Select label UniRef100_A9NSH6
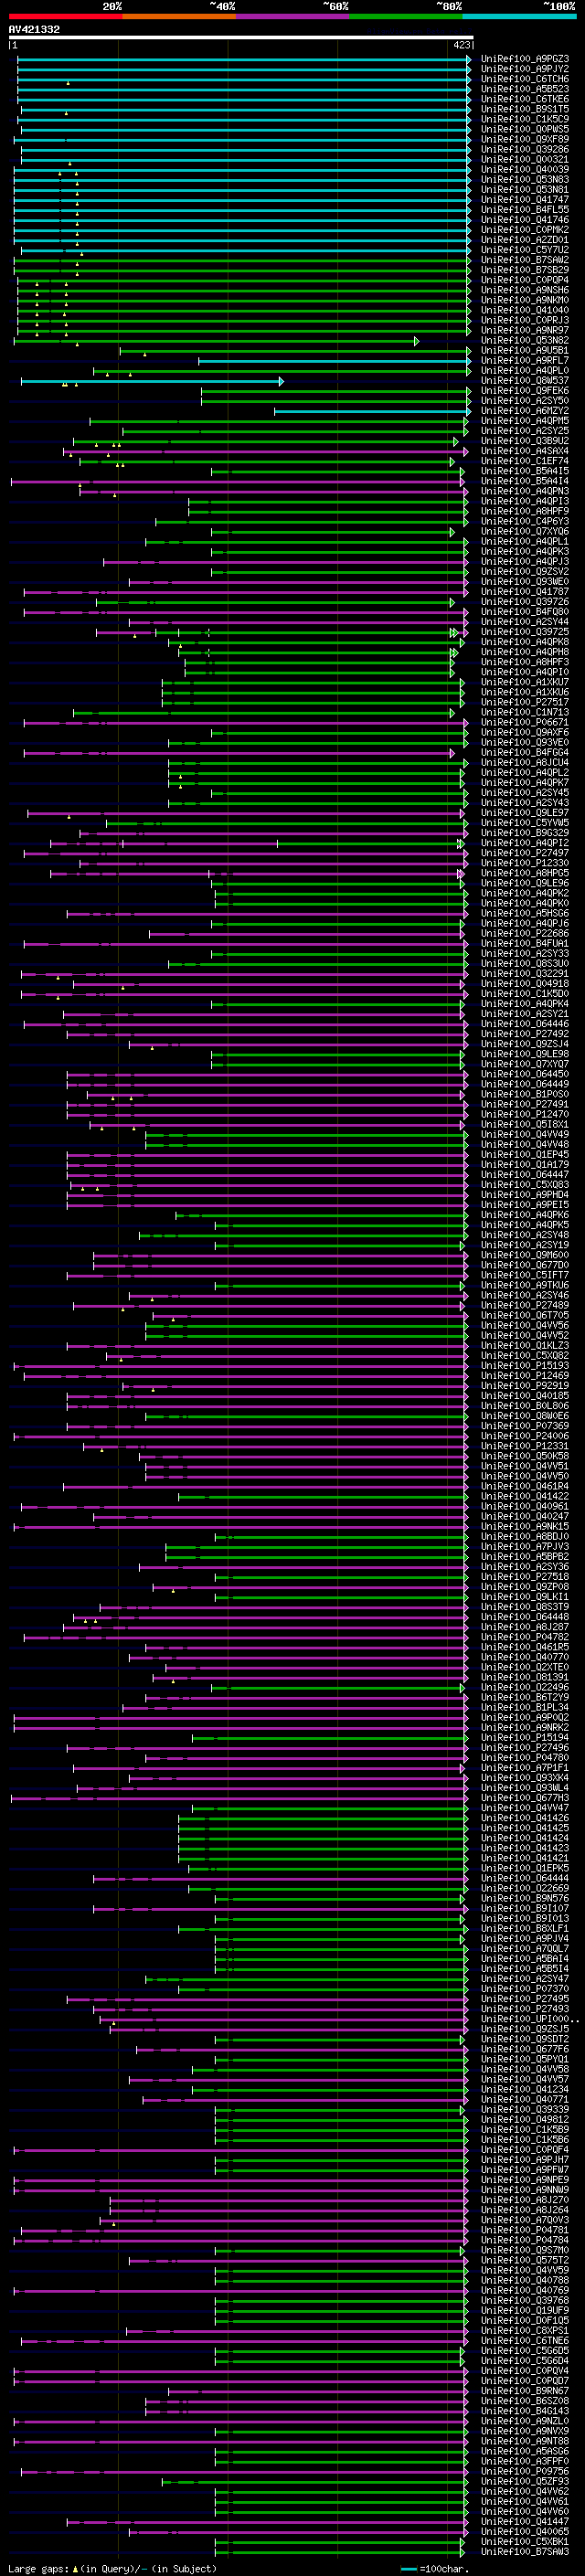 [x=525, y=290]
